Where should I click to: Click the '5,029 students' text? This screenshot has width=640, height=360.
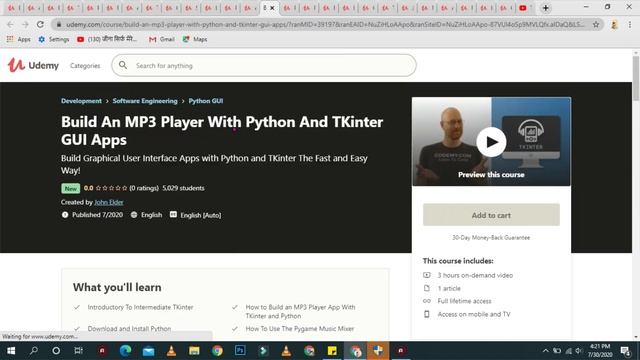pyautogui.click(x=183, y=188)
